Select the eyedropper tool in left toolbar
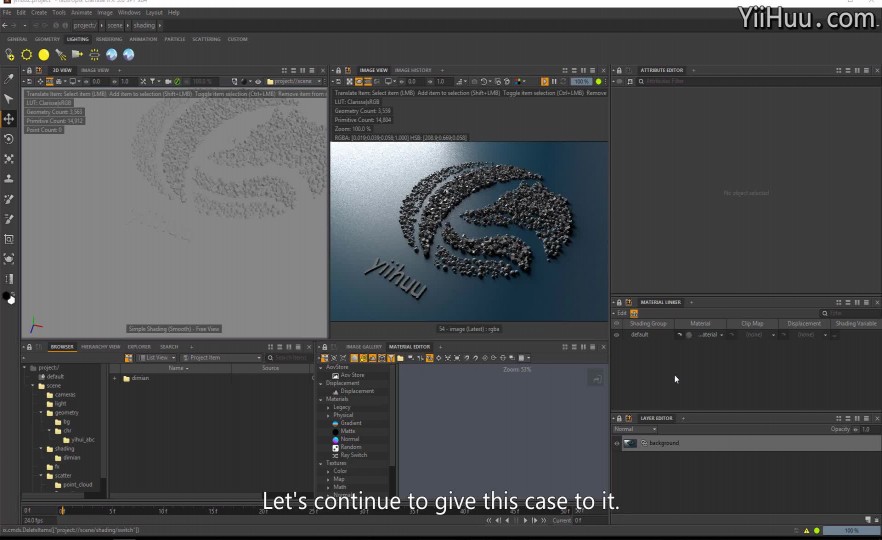882x540 pixels. click(x=8, y=79)
